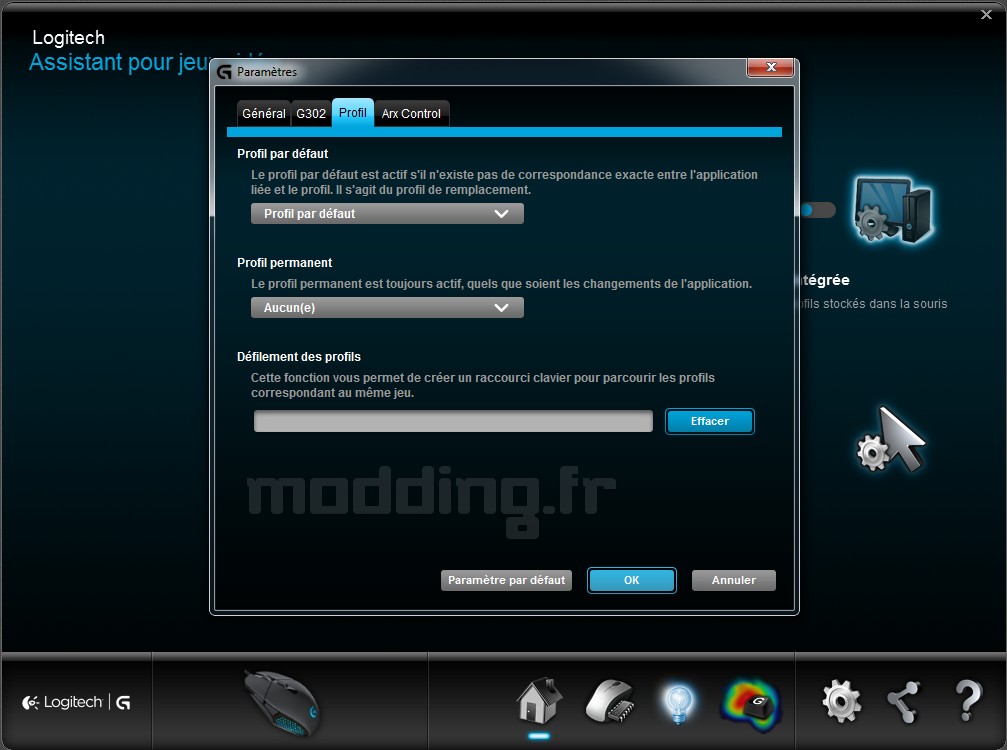Open the input analysis heat map icon
The image size is (1007, 750).
click(750, 704)
